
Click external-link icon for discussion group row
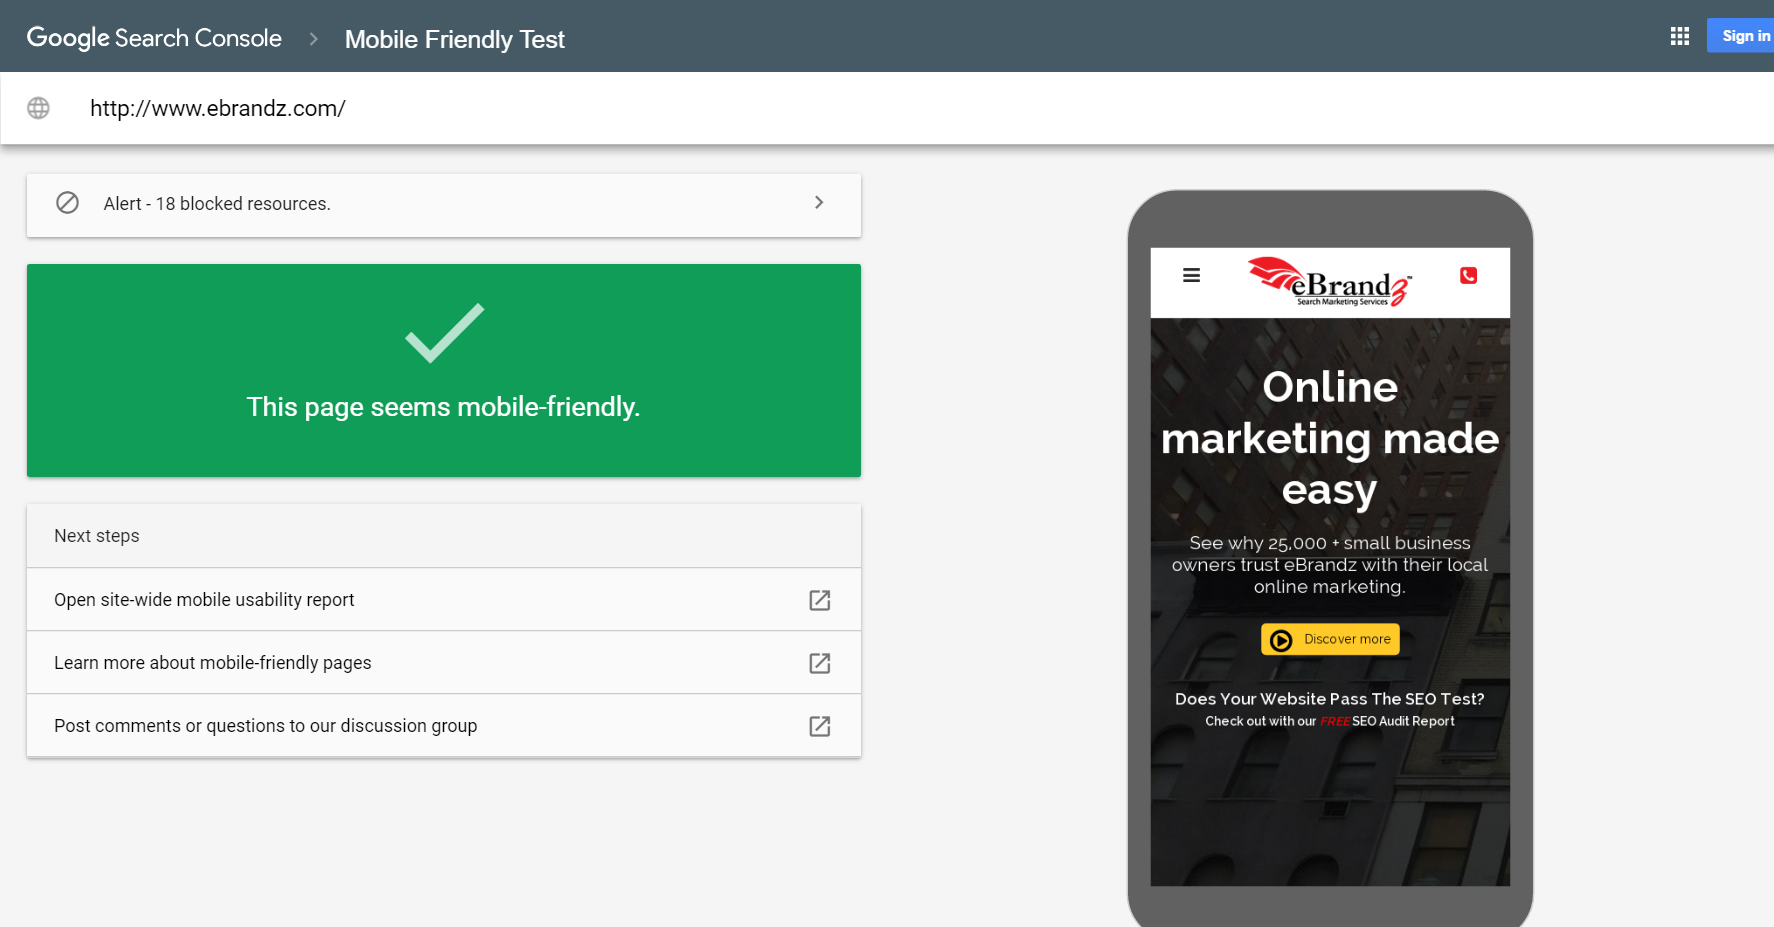[820, 726]
